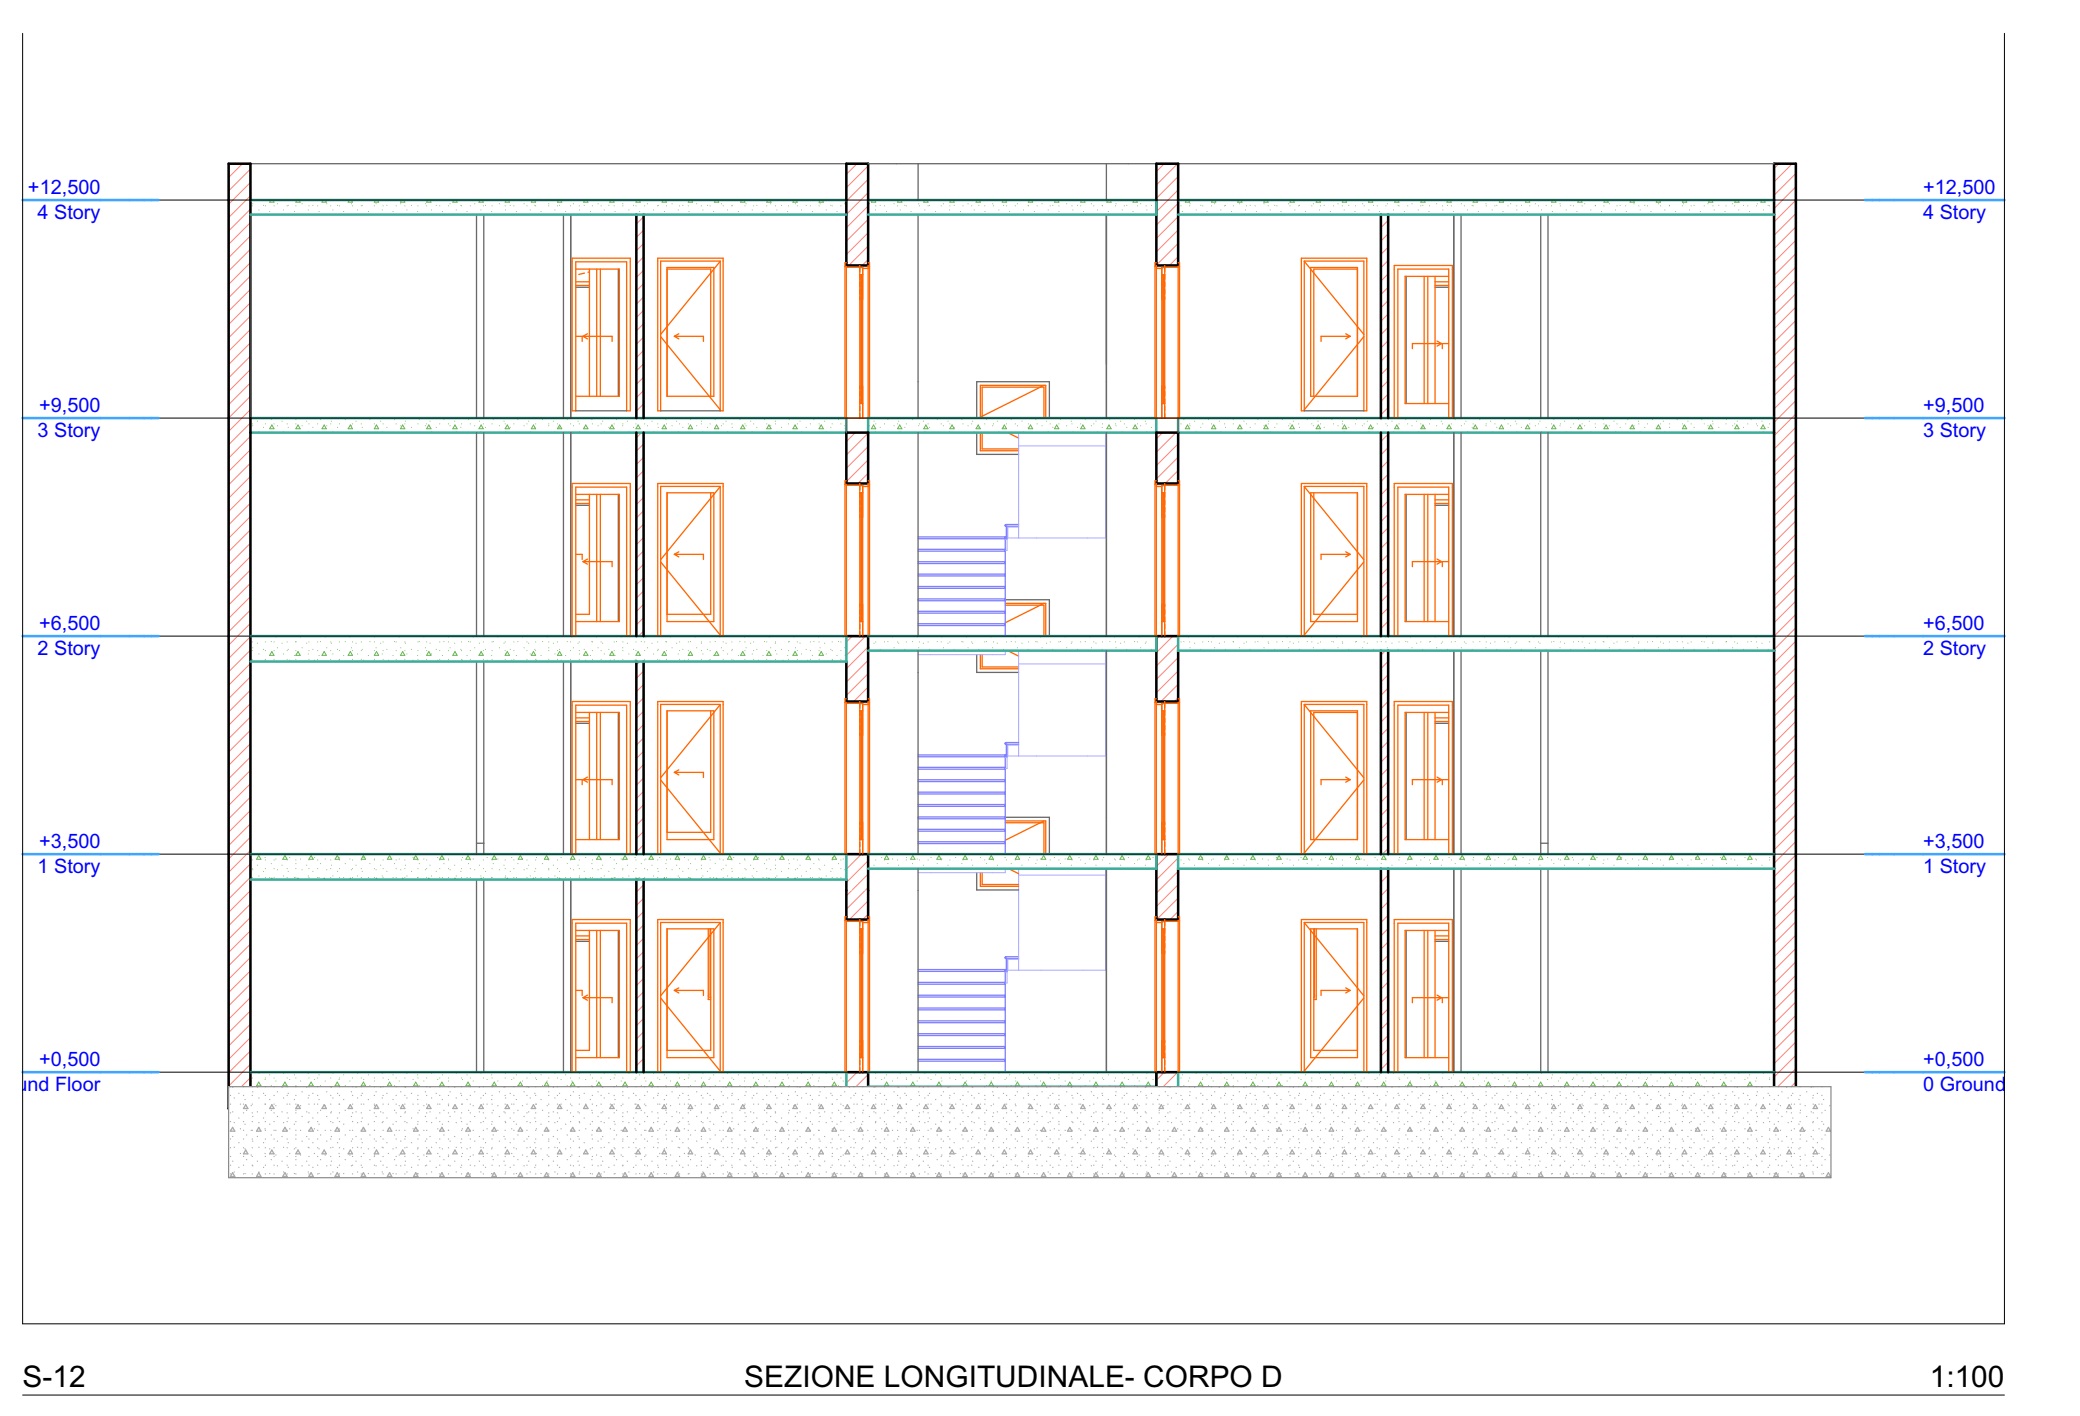Image resolution: width=2080 pixels, height=1416 pixels.
Task: Select the left +12,500 elevation marker
Action: point(64,187)
